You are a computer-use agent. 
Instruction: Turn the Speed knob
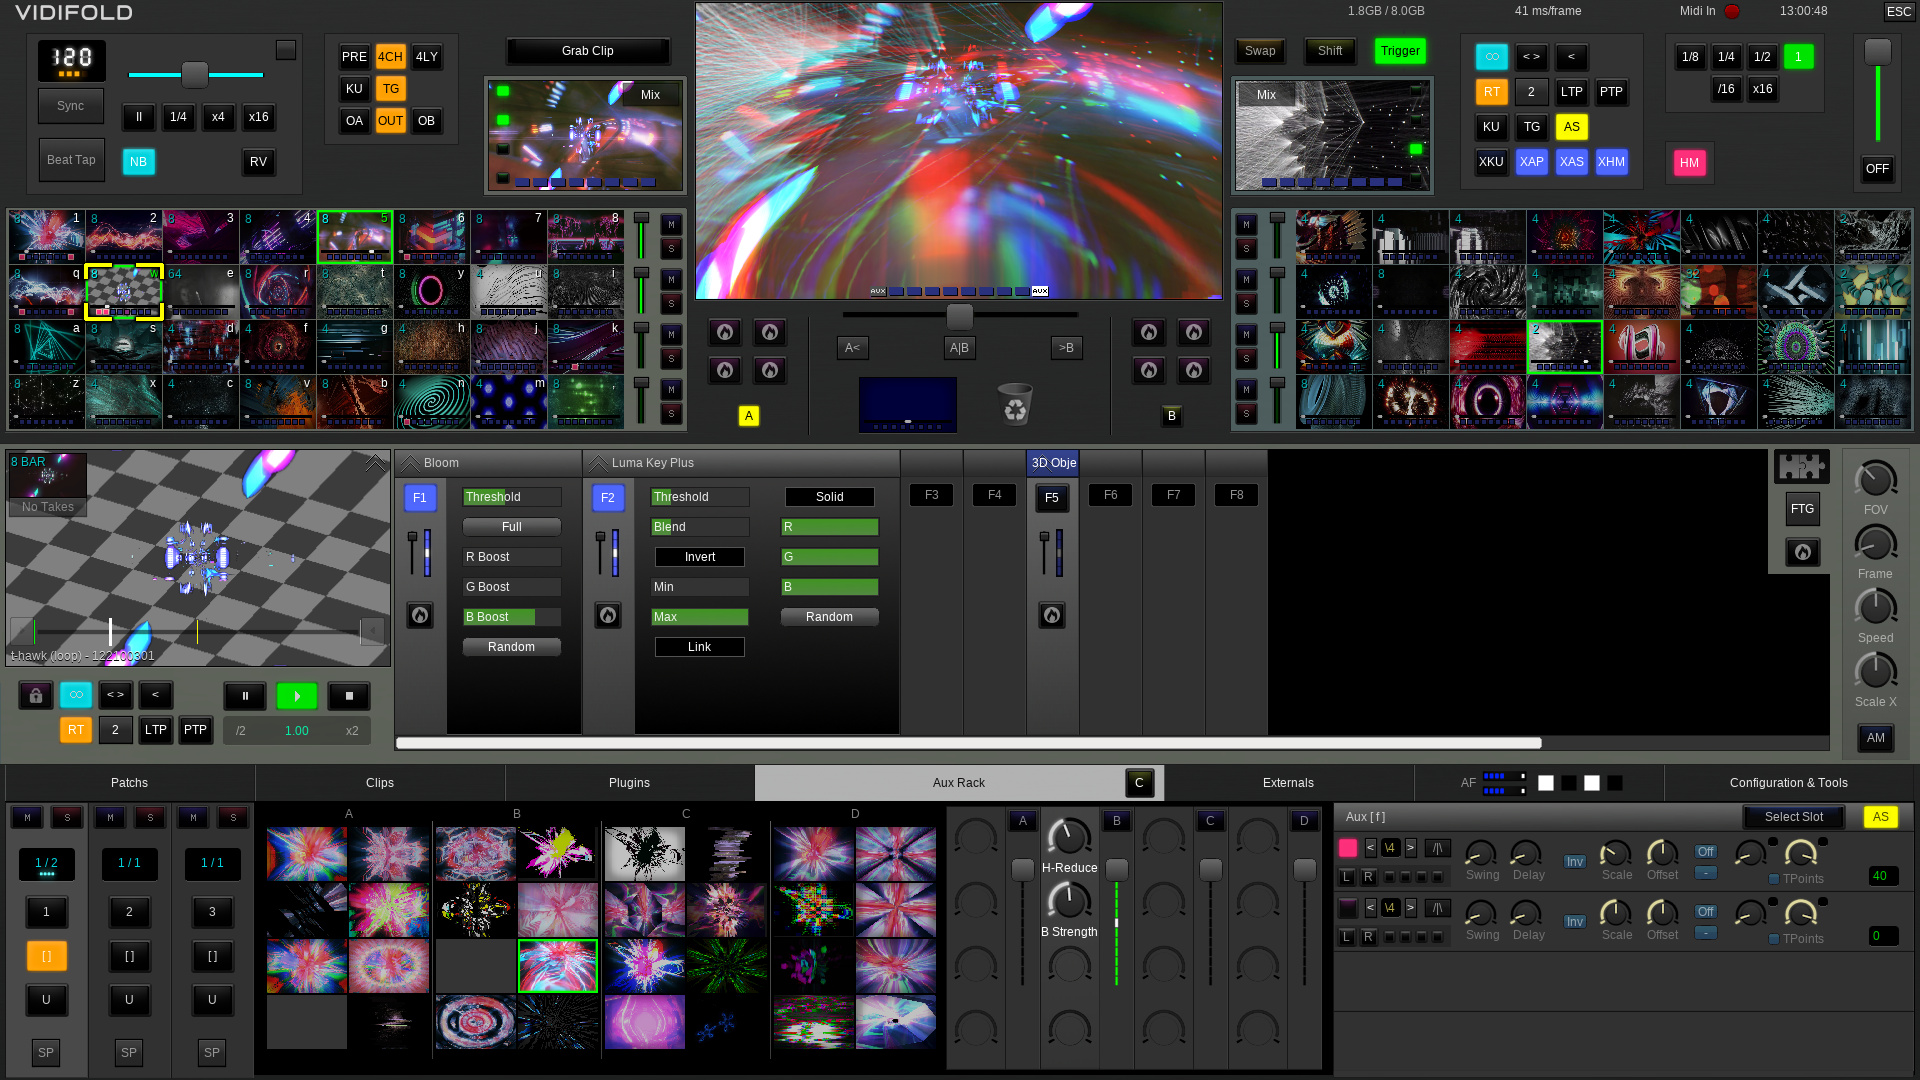[1875, 608]
